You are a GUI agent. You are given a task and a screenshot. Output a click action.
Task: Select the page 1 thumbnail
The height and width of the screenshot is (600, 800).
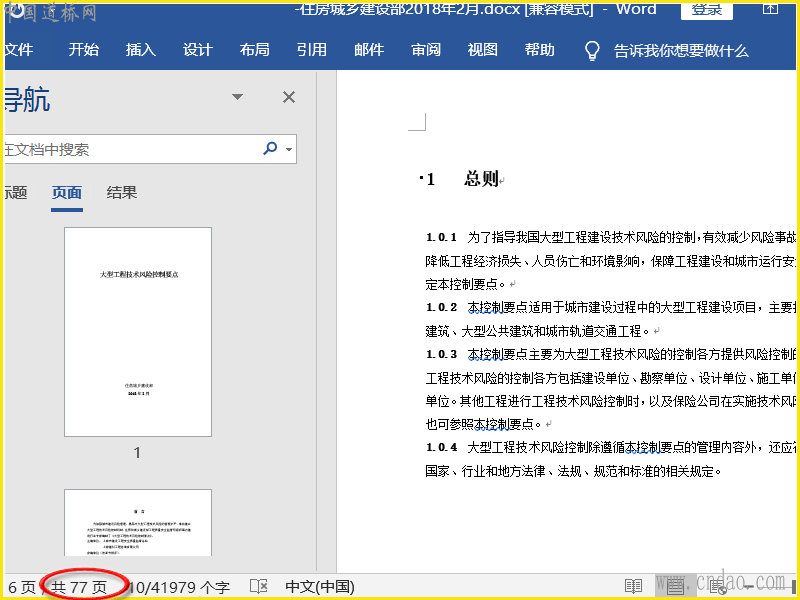[138, 332]
